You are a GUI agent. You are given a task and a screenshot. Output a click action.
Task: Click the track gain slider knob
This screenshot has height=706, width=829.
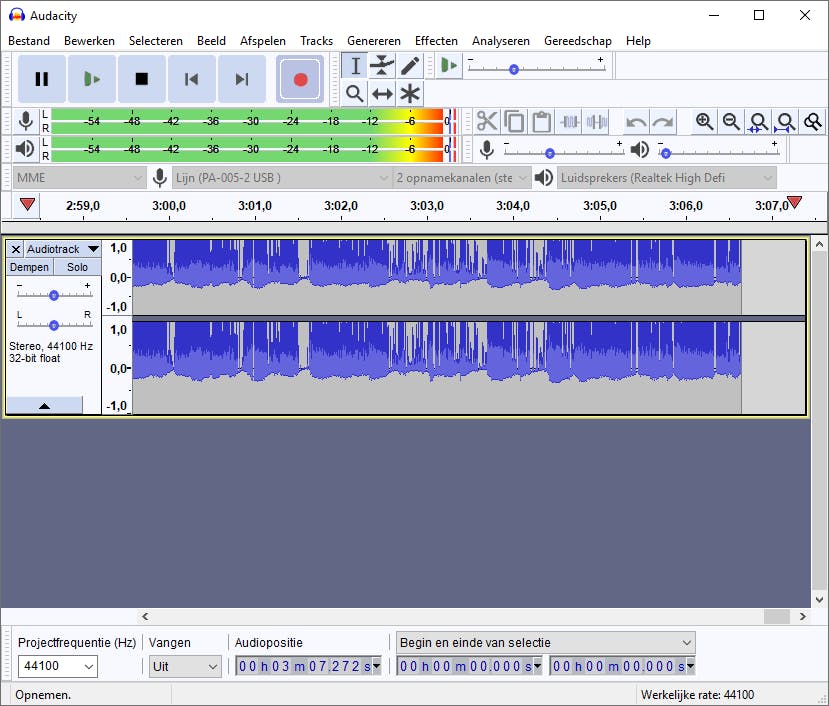[x=54, y=295]
